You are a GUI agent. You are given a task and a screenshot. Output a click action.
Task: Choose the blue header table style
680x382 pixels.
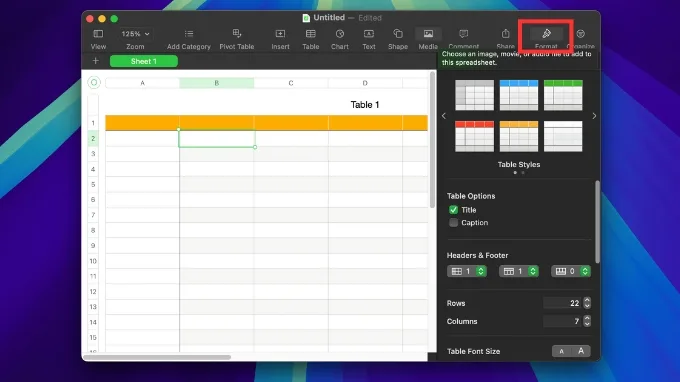click(x=519, y=95)
